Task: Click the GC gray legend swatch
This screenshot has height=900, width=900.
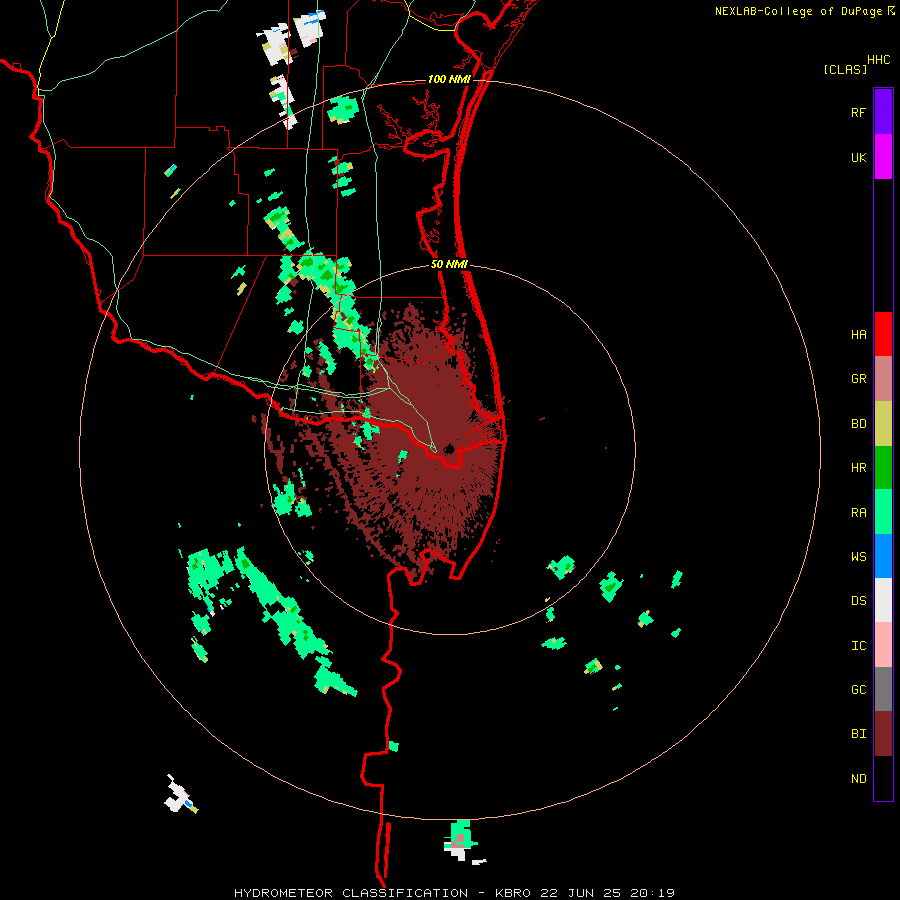Action: pos(883,689)
